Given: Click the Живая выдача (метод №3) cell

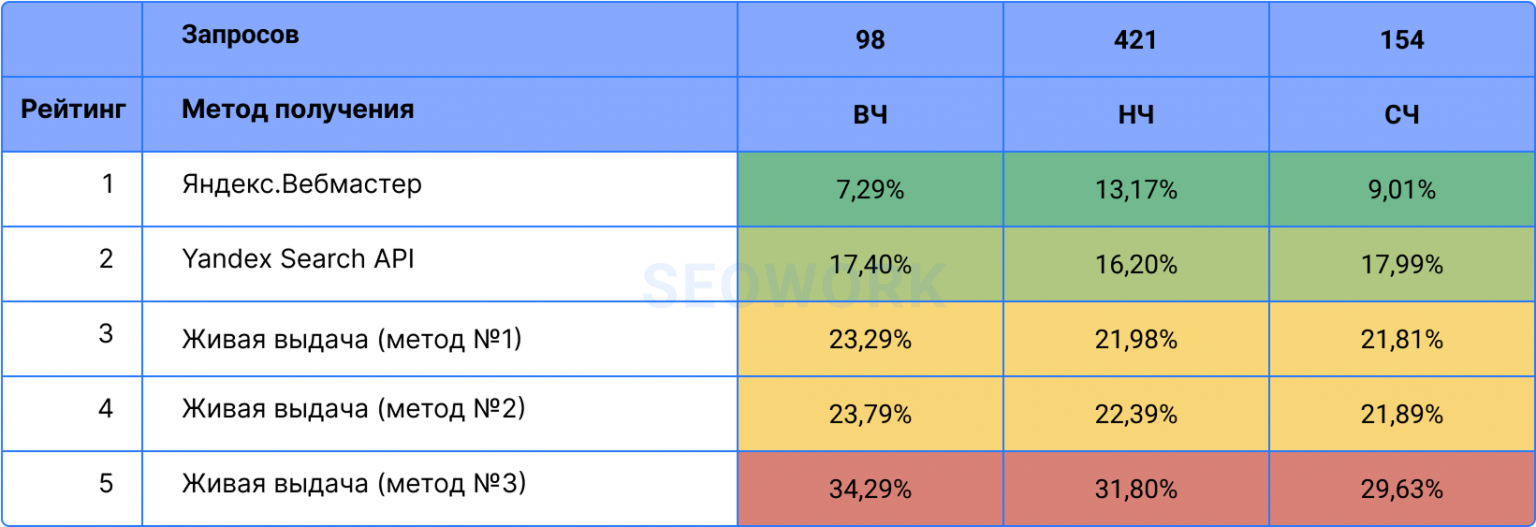Looking at the screenshot, I should pyautogui.click(x=354, y=485).
